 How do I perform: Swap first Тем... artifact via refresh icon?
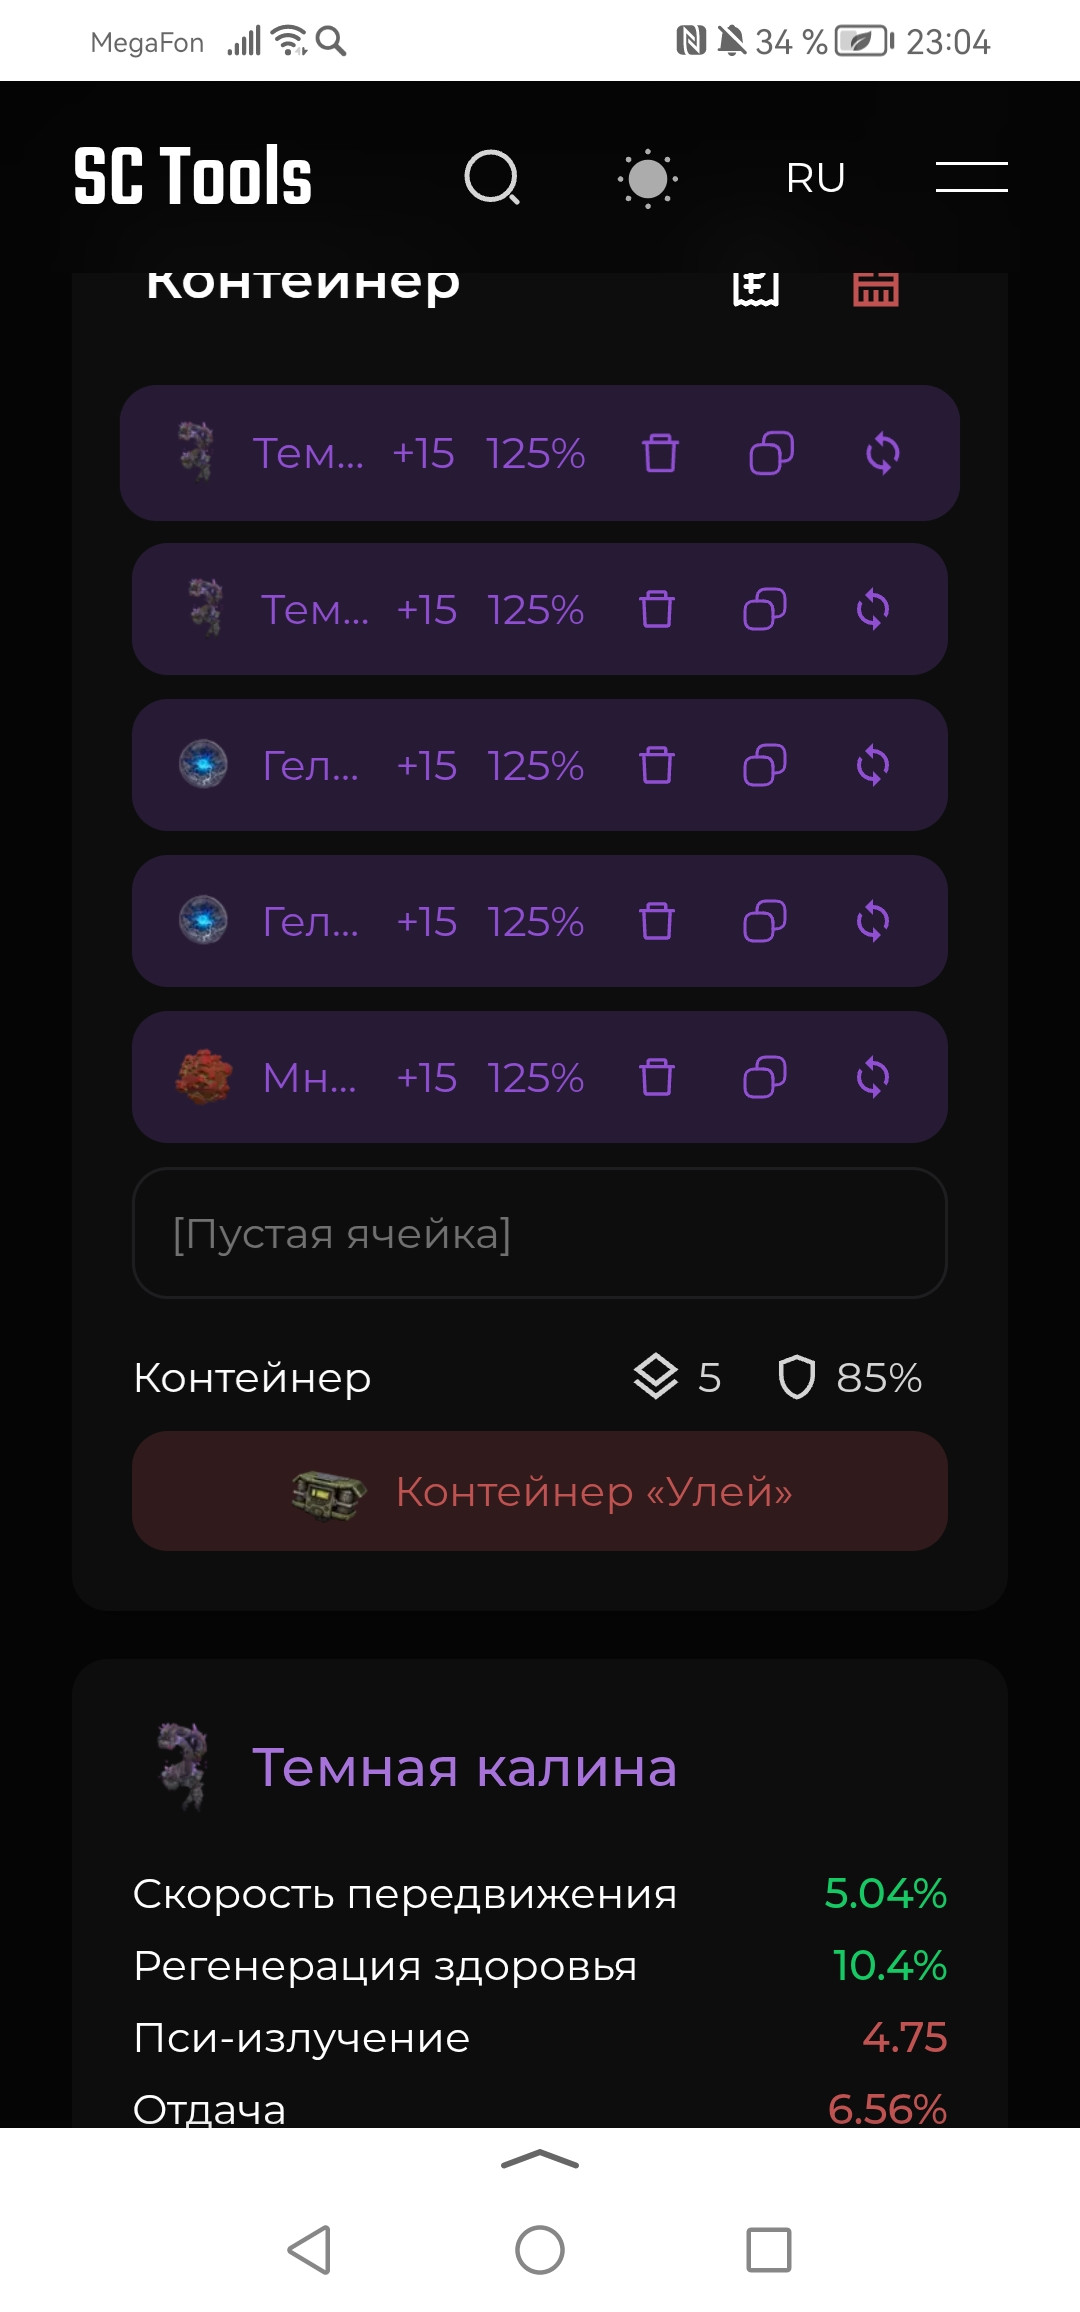coord(882,453)
